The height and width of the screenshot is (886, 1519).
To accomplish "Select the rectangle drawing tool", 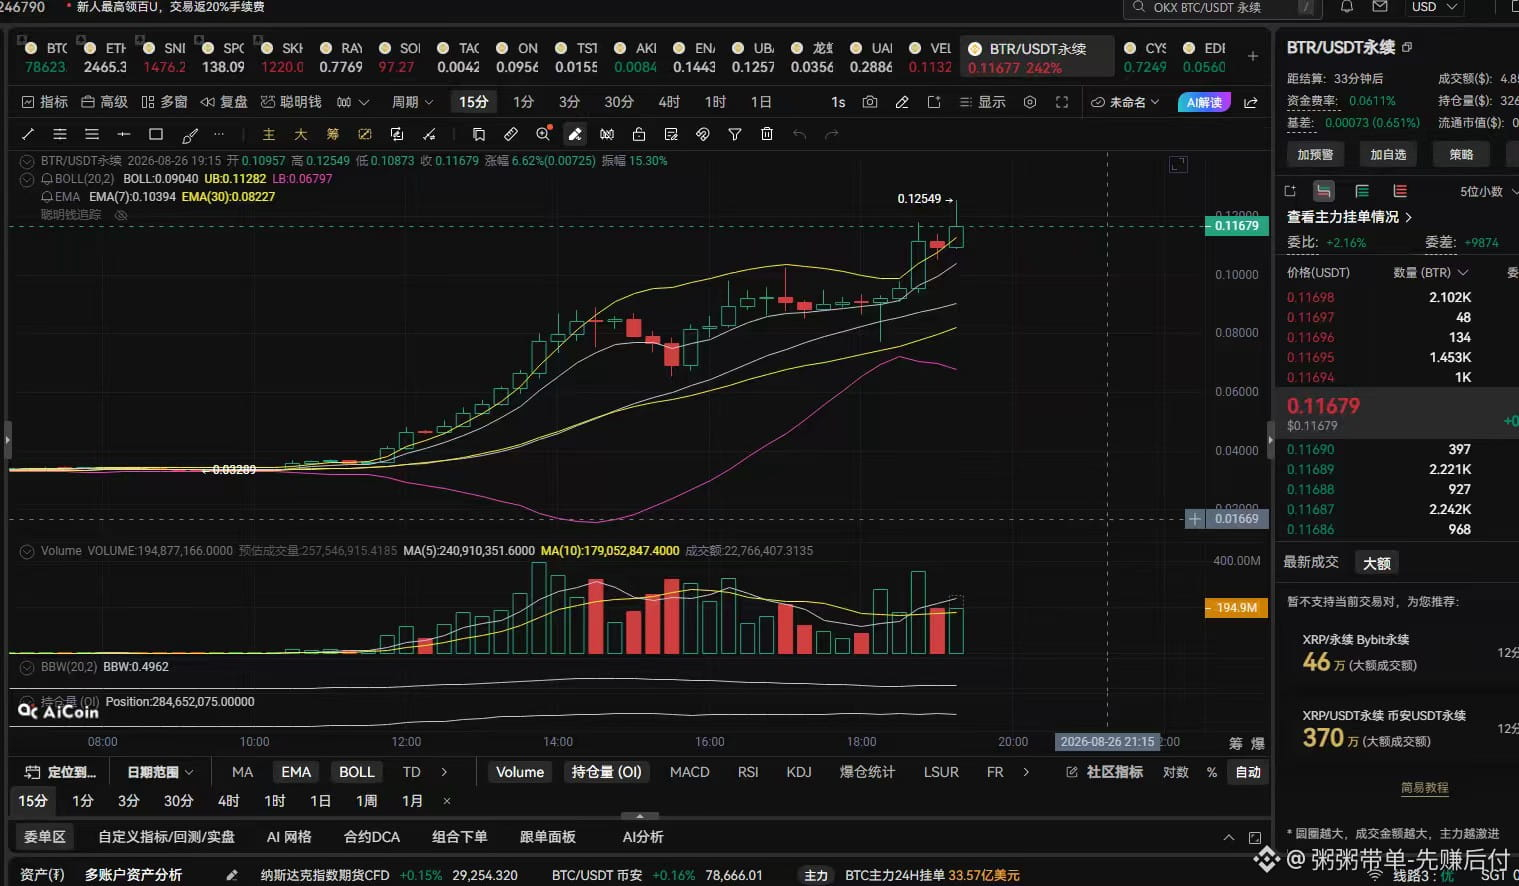I will click(156, 134).
